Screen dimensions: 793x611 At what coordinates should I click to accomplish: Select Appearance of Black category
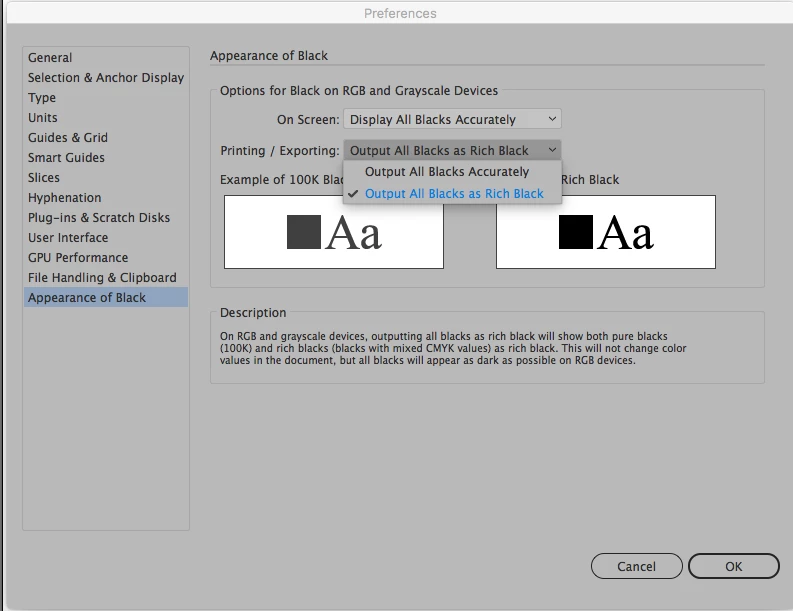click(106, 297)
